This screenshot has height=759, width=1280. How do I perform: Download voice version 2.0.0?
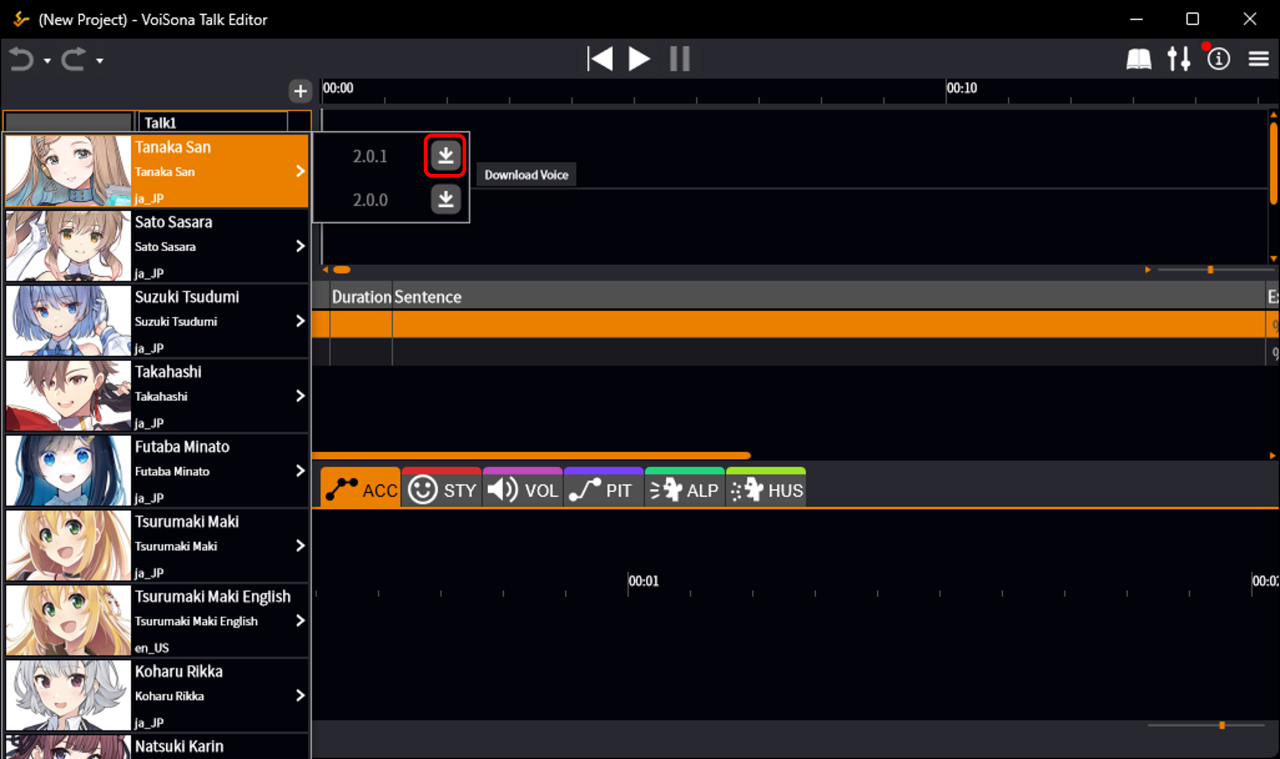pyautogui.click(x=446, y=199)
